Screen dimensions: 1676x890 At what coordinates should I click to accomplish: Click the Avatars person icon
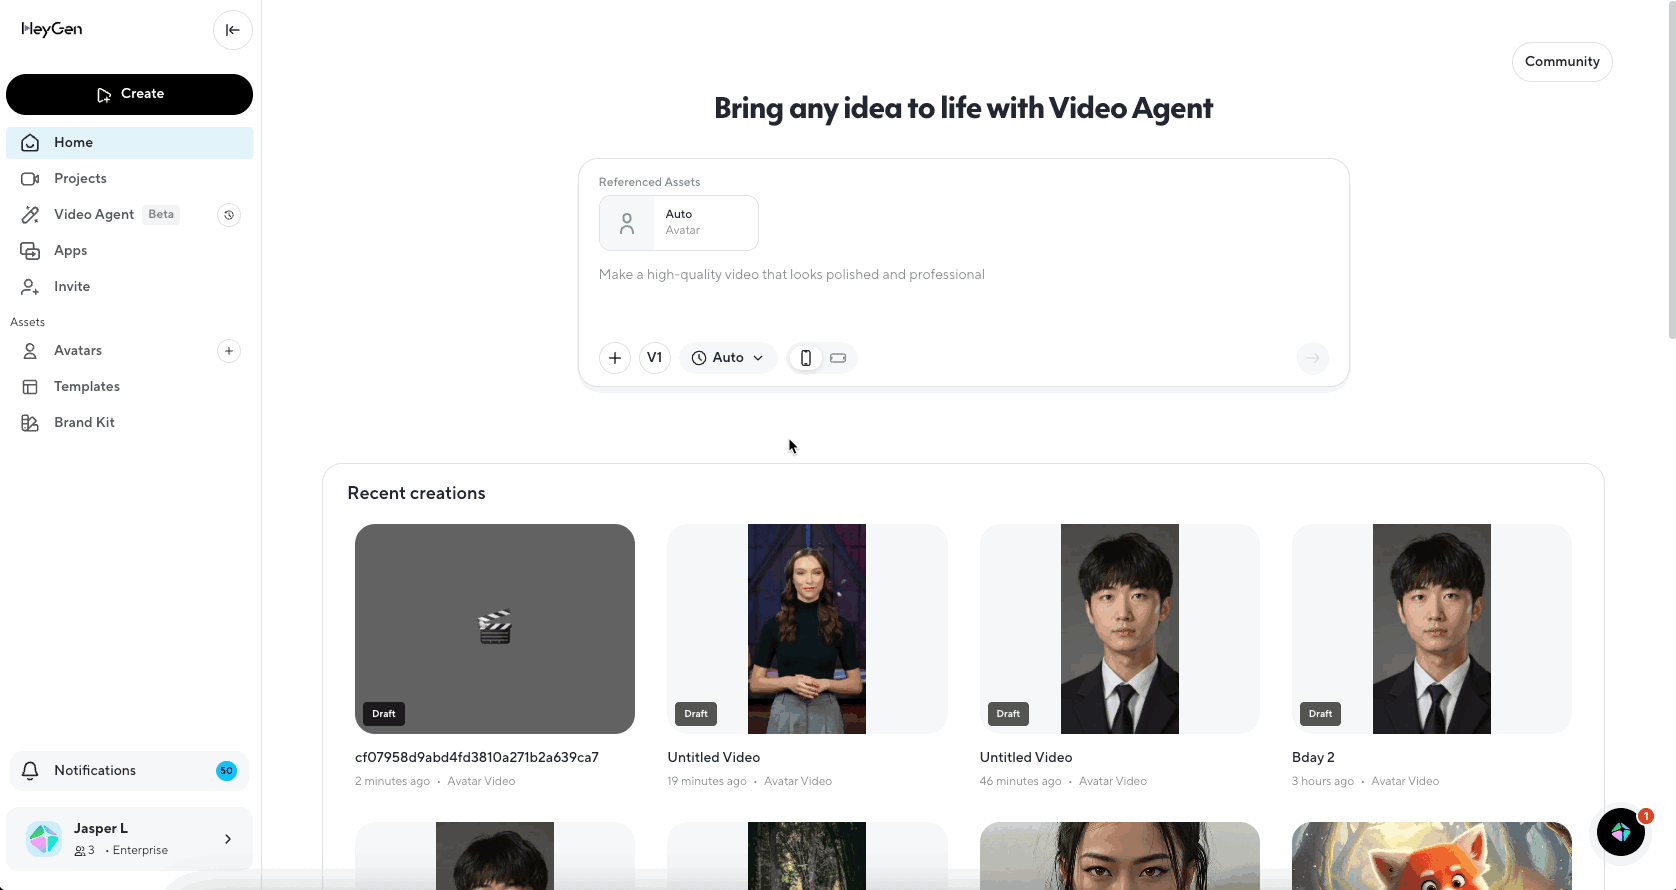[x=30, y=351]
